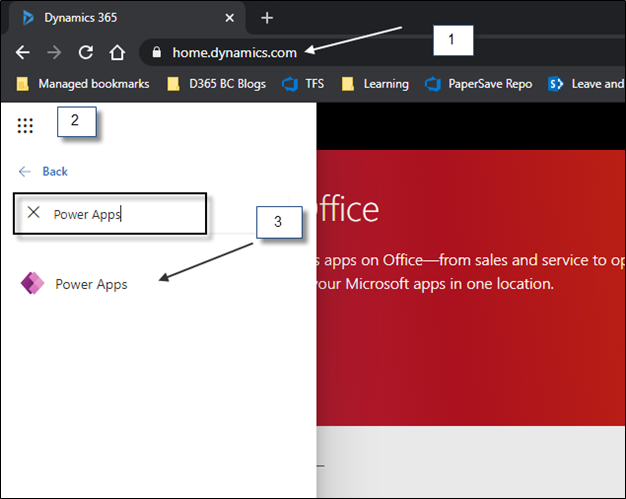The image size is (626, 499).
Task: Open a new browser tab
Action: 267,18
